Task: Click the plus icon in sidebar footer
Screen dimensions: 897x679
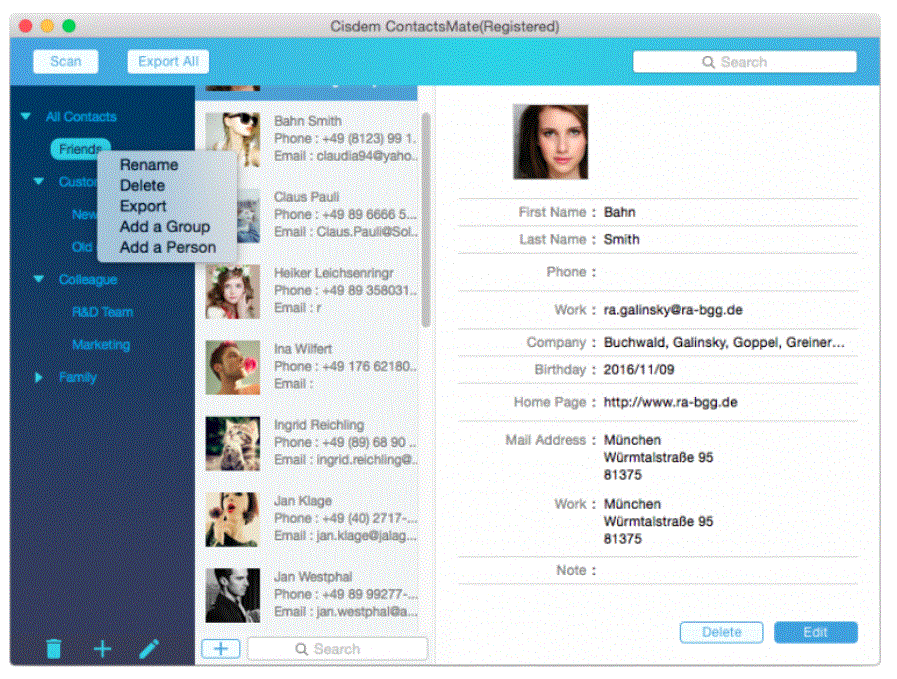Action: click(102, 649)
